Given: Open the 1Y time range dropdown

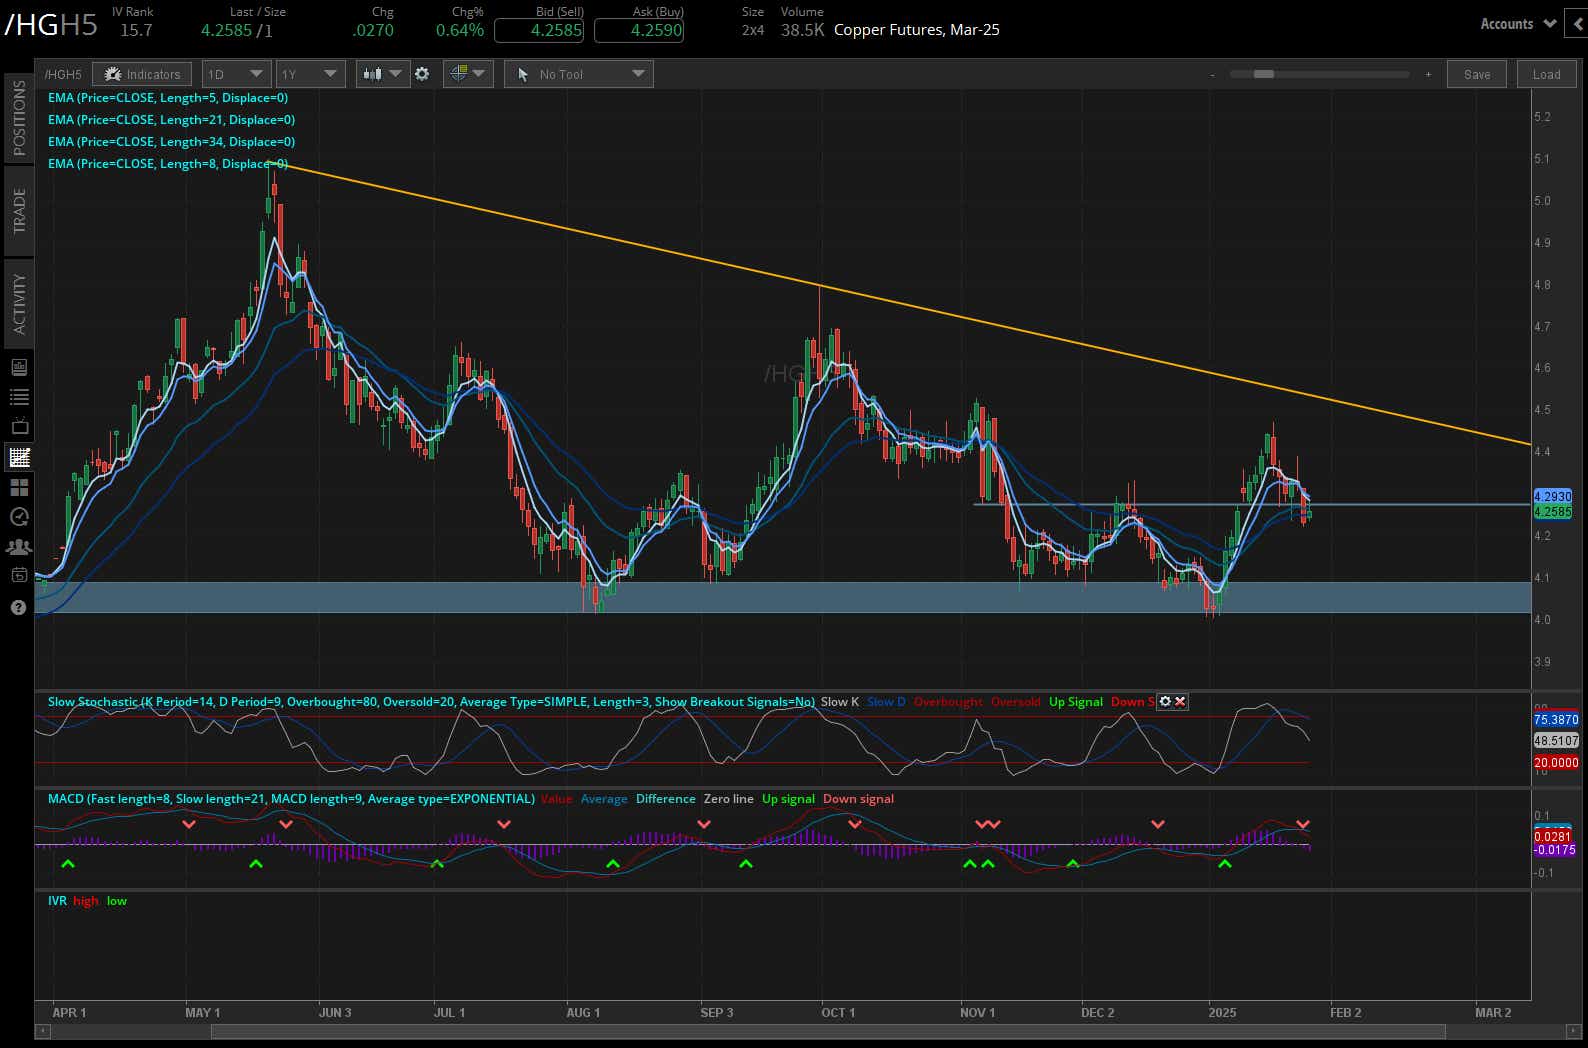Looking at the screenshot, I should coord(310,74).
